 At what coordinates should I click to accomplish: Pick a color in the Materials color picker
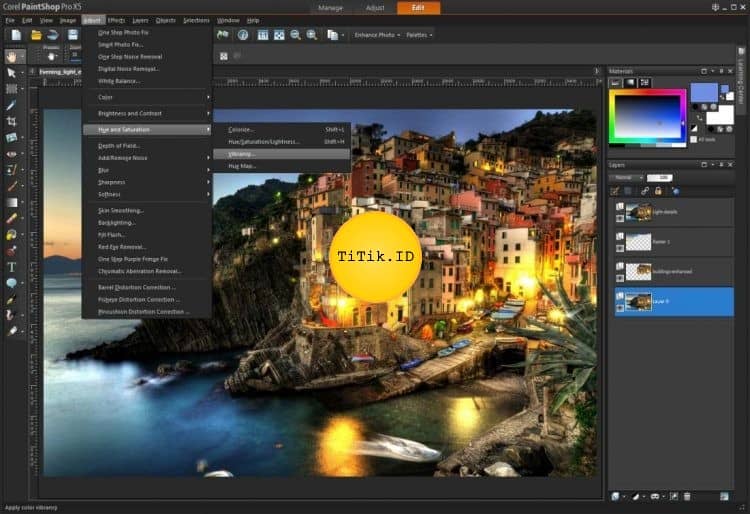coord(648,116)
